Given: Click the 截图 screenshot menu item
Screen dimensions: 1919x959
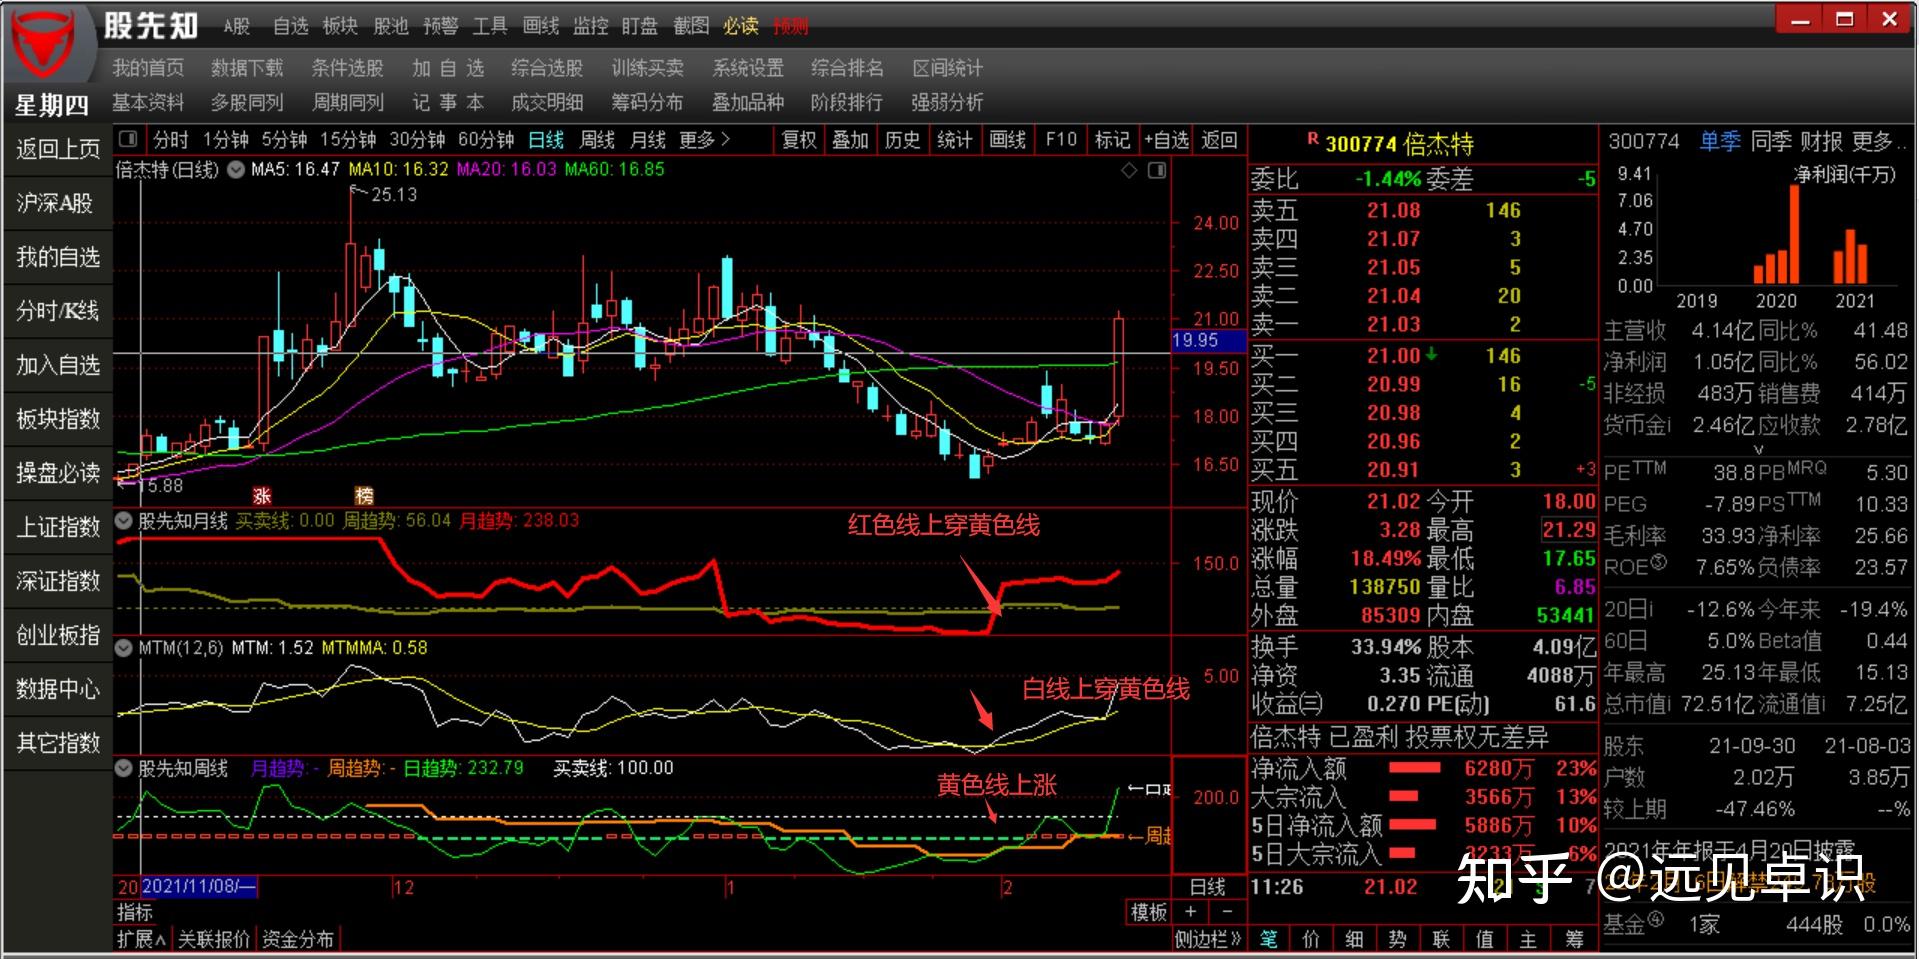Looking at the screenshot, I should click(x=690, y=26).
